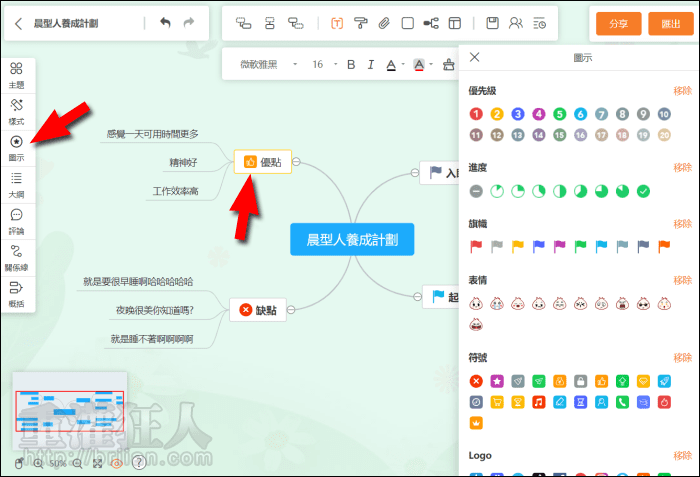Expand the text color dropdown arrow
The width and height of the screenshot is (700, 477).
pos(402,65)
